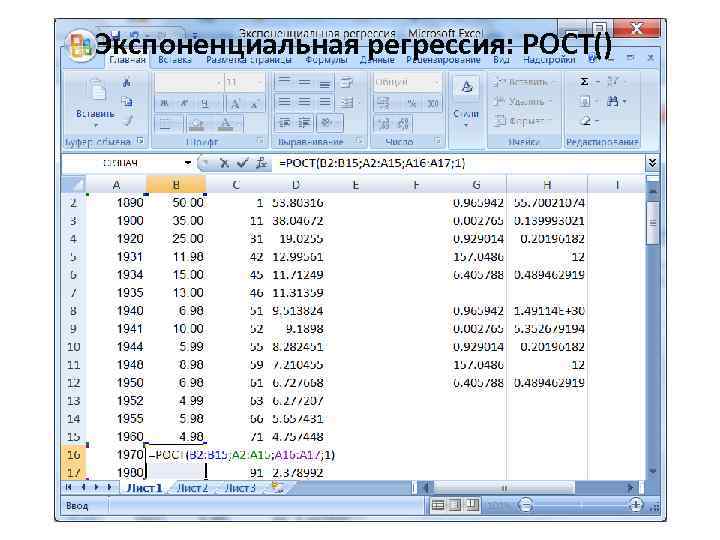This screenshot has height=540, width=720.
Task: Click the cancel (X) formula entry button
Action: pos(224,163)
